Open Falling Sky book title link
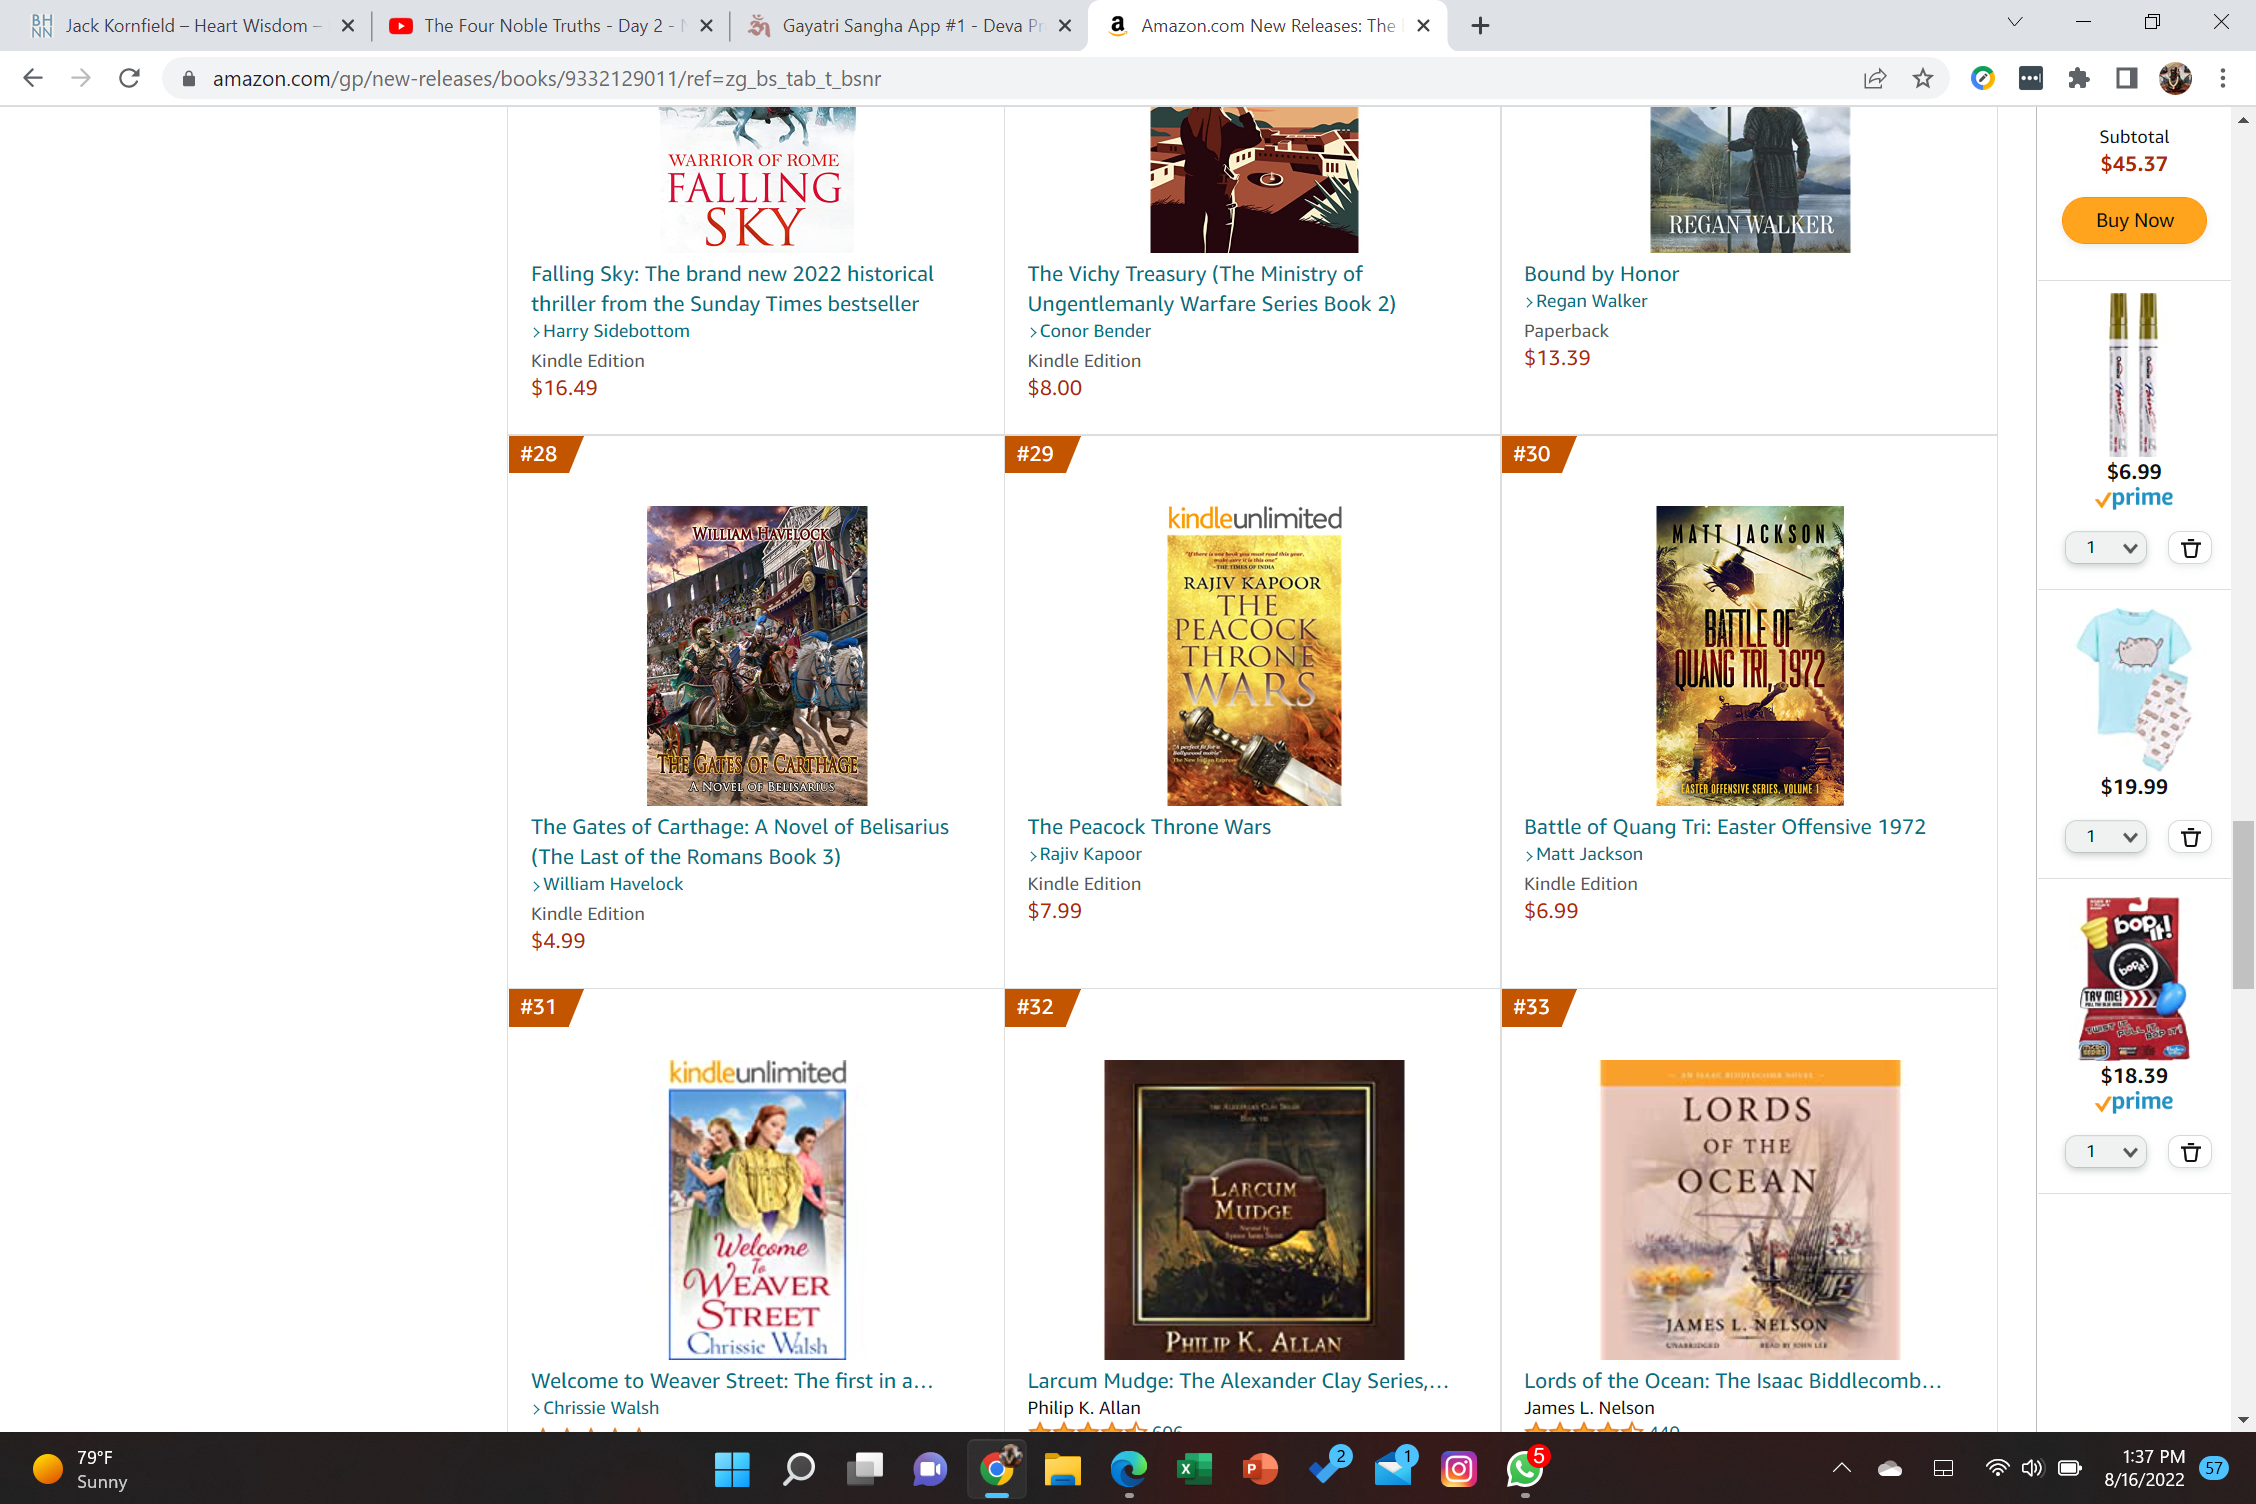 732,289
